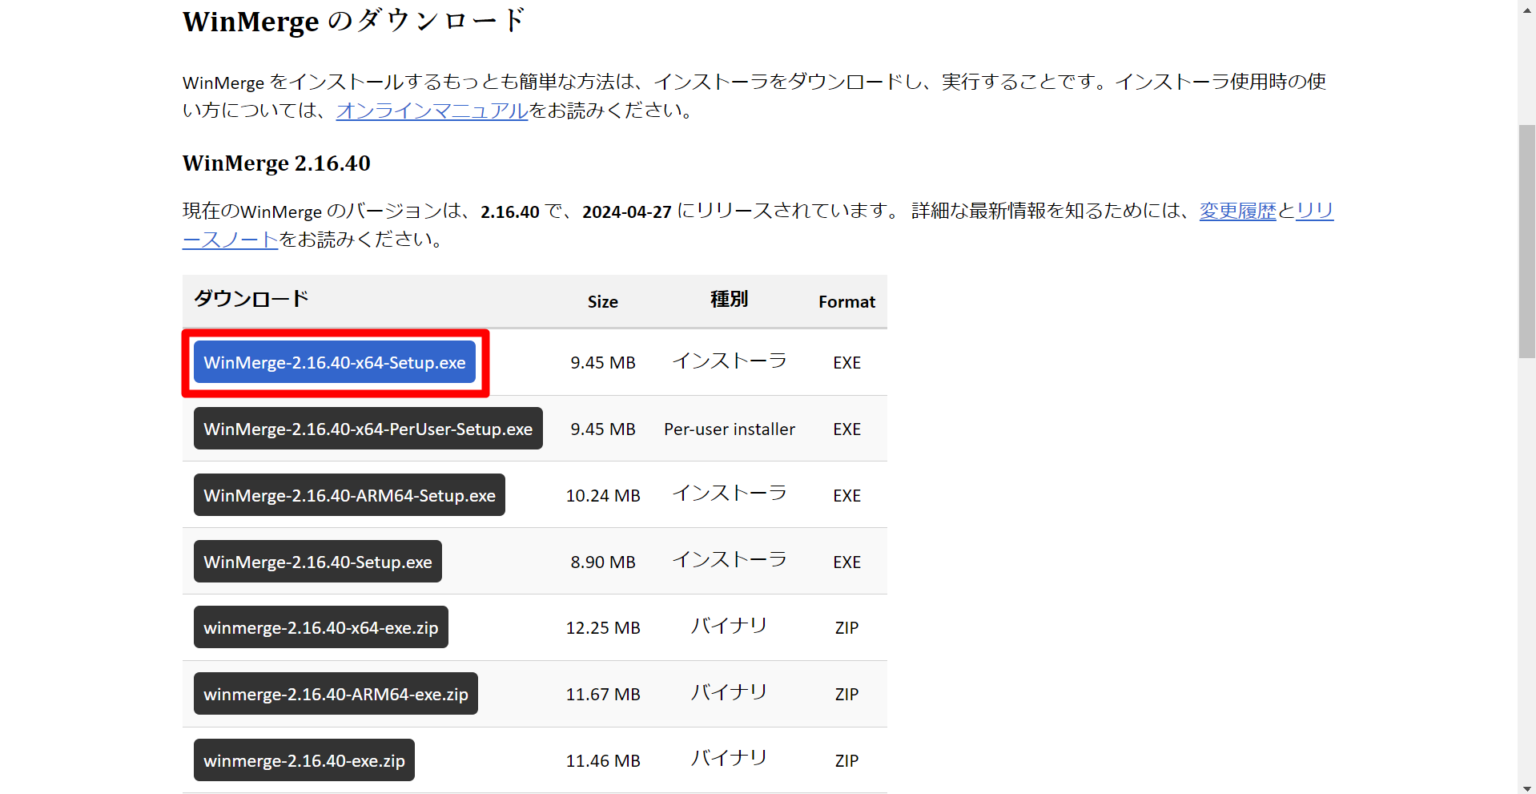The height and width of the screenshot is (794, 1536).
Task: Click the winmerge-2.16.40-exe.zip button
Action: pyautogui.click(x=304, y=760)
